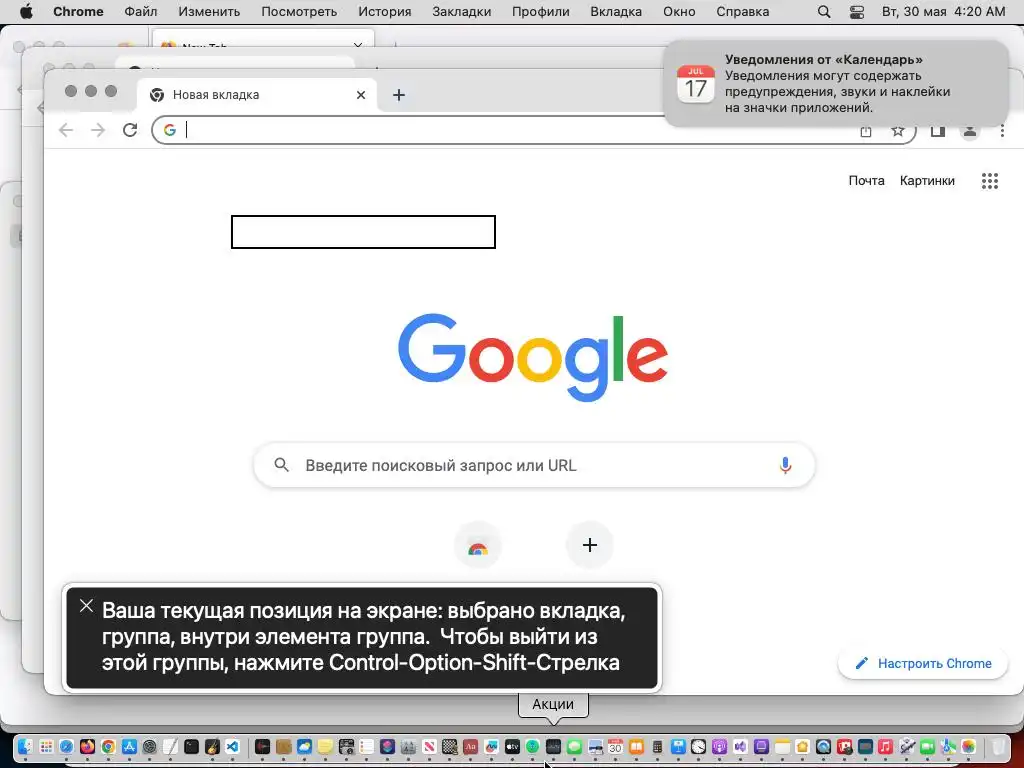Open News from the Dock
1024x768 pixels.
tap(429, 746)
